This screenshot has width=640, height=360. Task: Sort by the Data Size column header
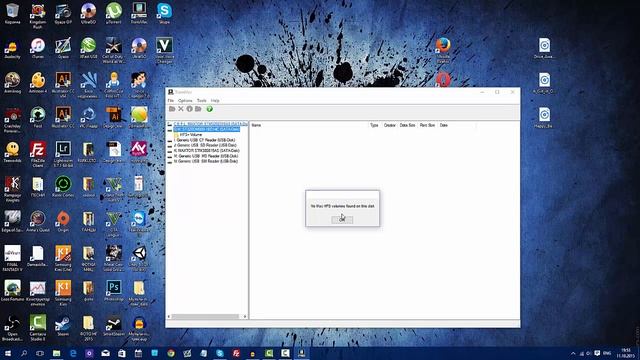point(407,125)
